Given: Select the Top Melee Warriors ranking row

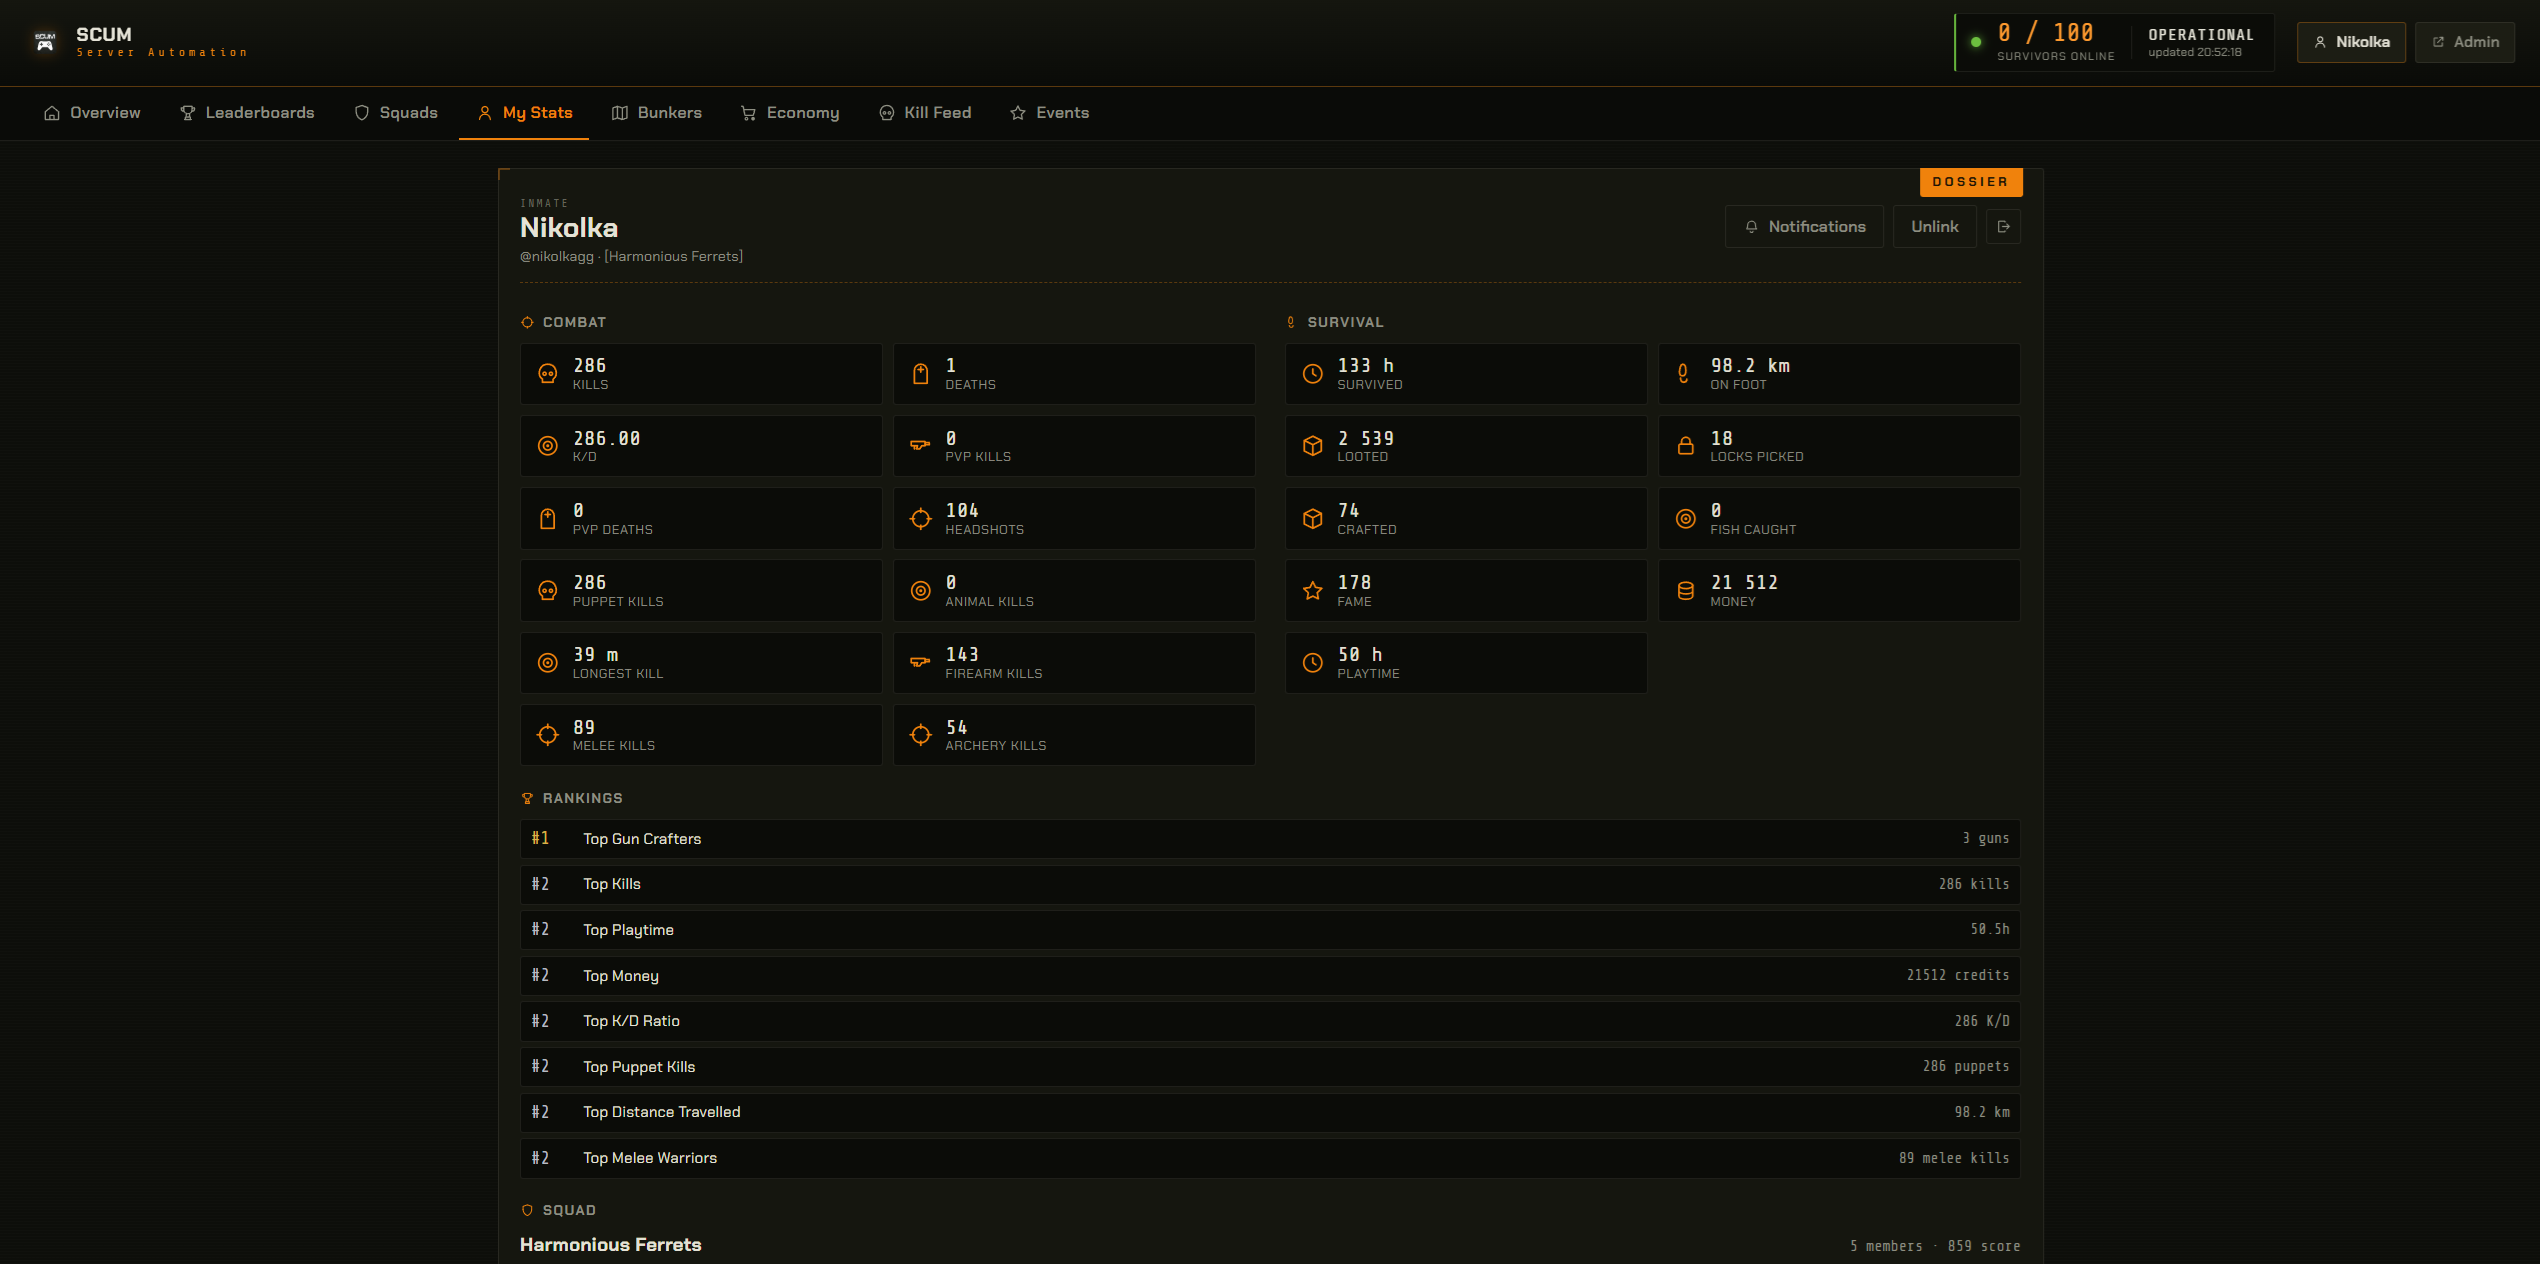Looking at the screenshot, I should pyautogui.click(x=1270, y=1158).
